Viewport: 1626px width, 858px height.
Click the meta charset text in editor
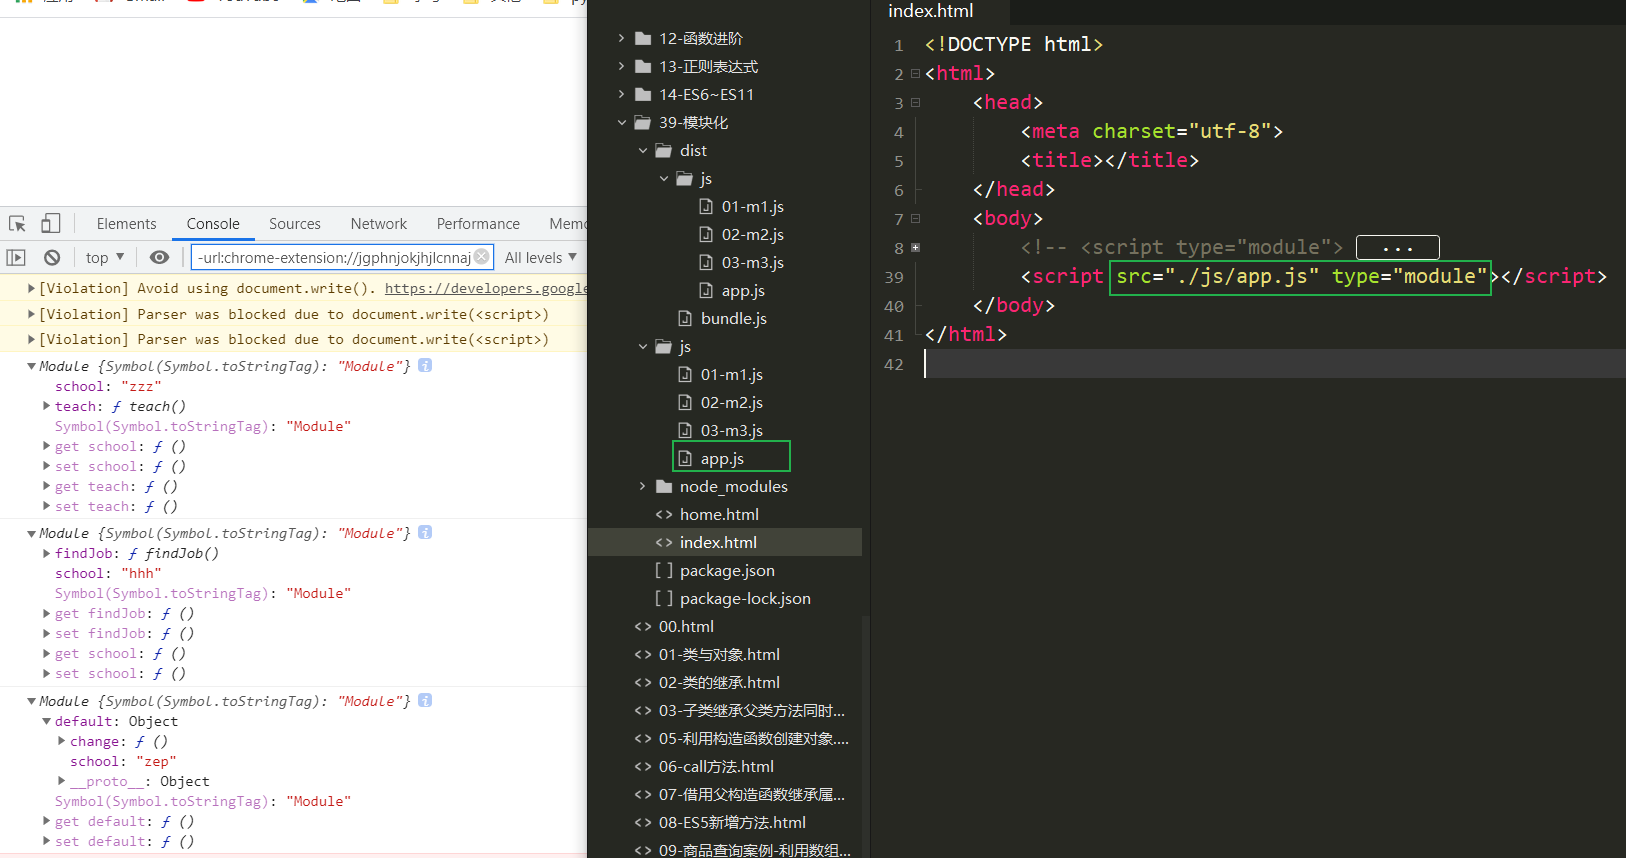click(1151, 131)
